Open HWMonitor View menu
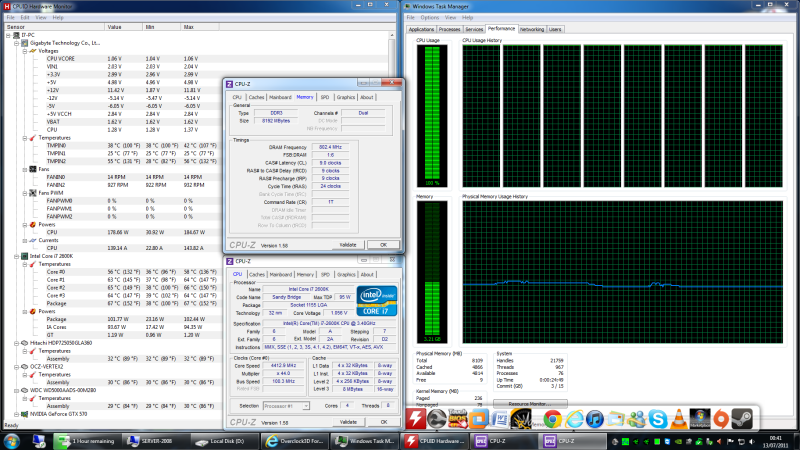 [x=40, y=17]
